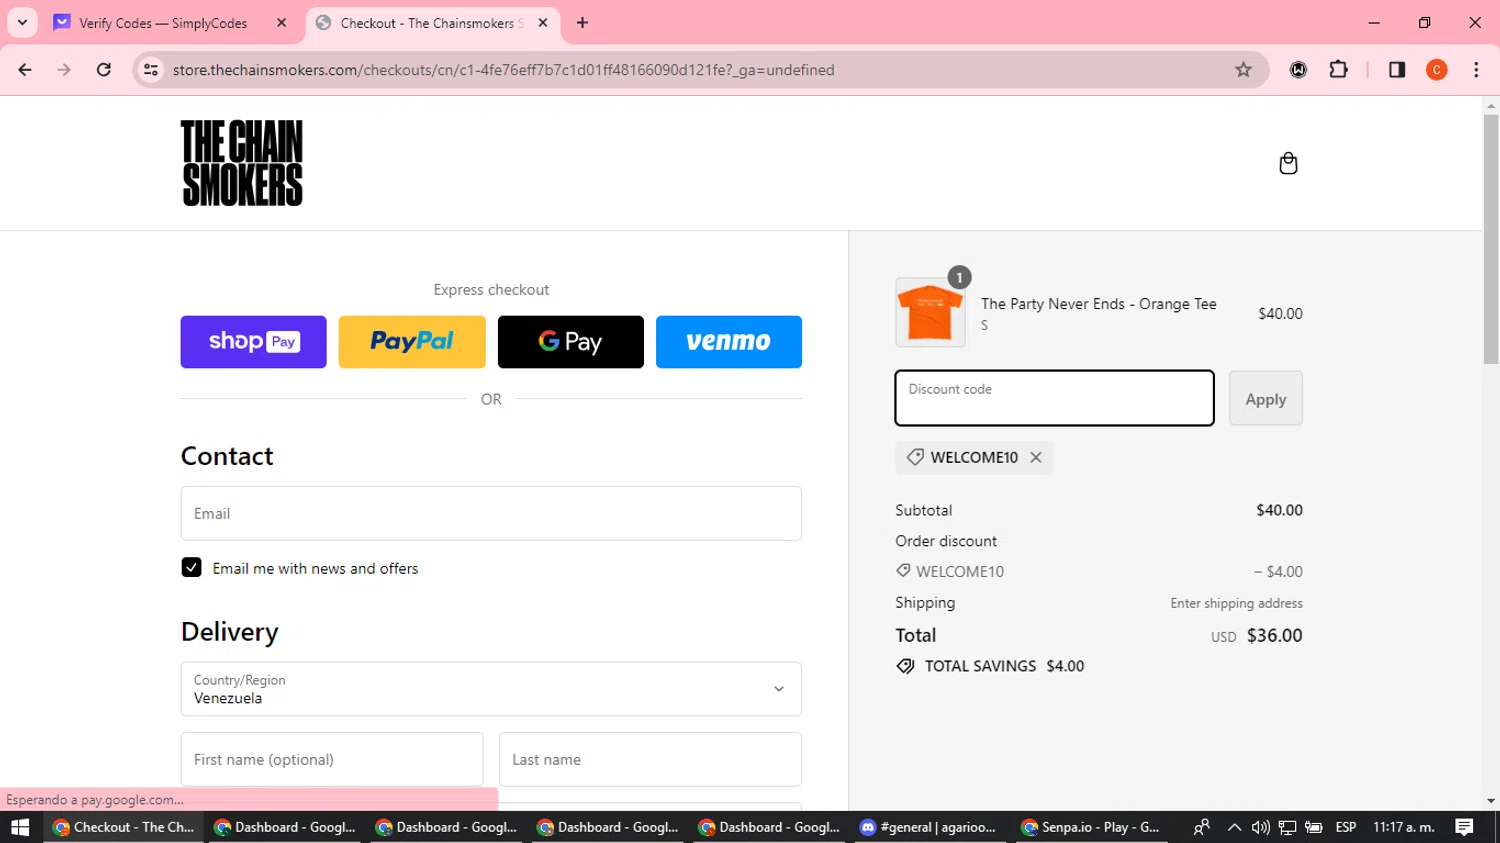Click the Enter shipping address text

tap(1237, 603)
